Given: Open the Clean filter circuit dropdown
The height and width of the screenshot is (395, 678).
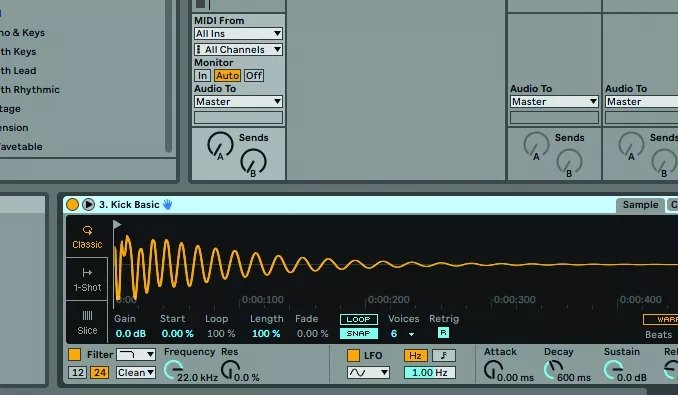Looking at the screenshot, I should pyautogui.click(x=136, y=373).
